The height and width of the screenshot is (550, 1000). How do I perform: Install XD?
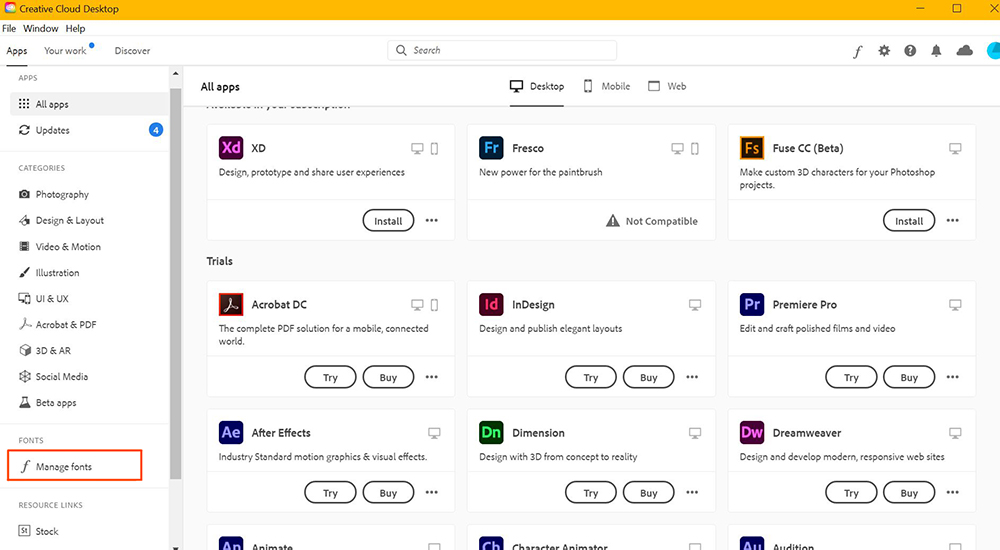[x=388, y=221]
